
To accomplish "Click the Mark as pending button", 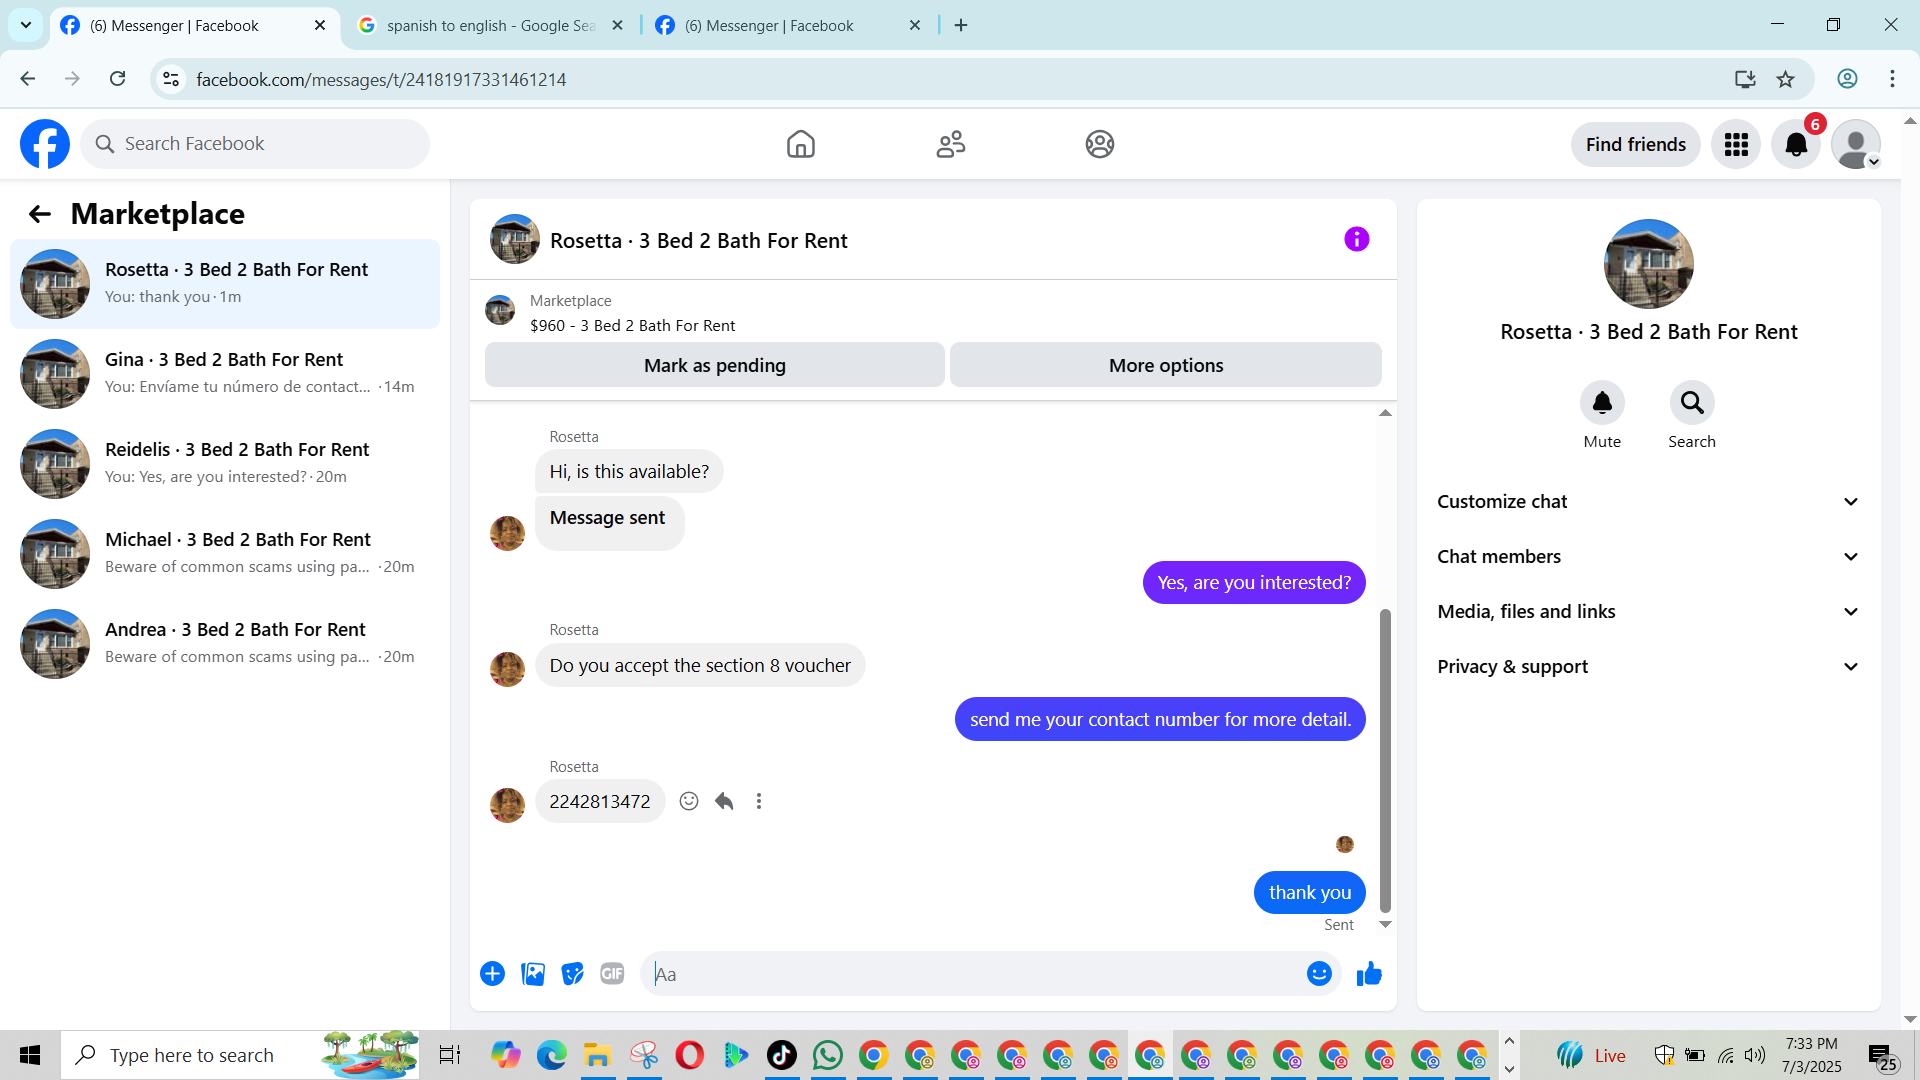I will (x=714, y=366).
